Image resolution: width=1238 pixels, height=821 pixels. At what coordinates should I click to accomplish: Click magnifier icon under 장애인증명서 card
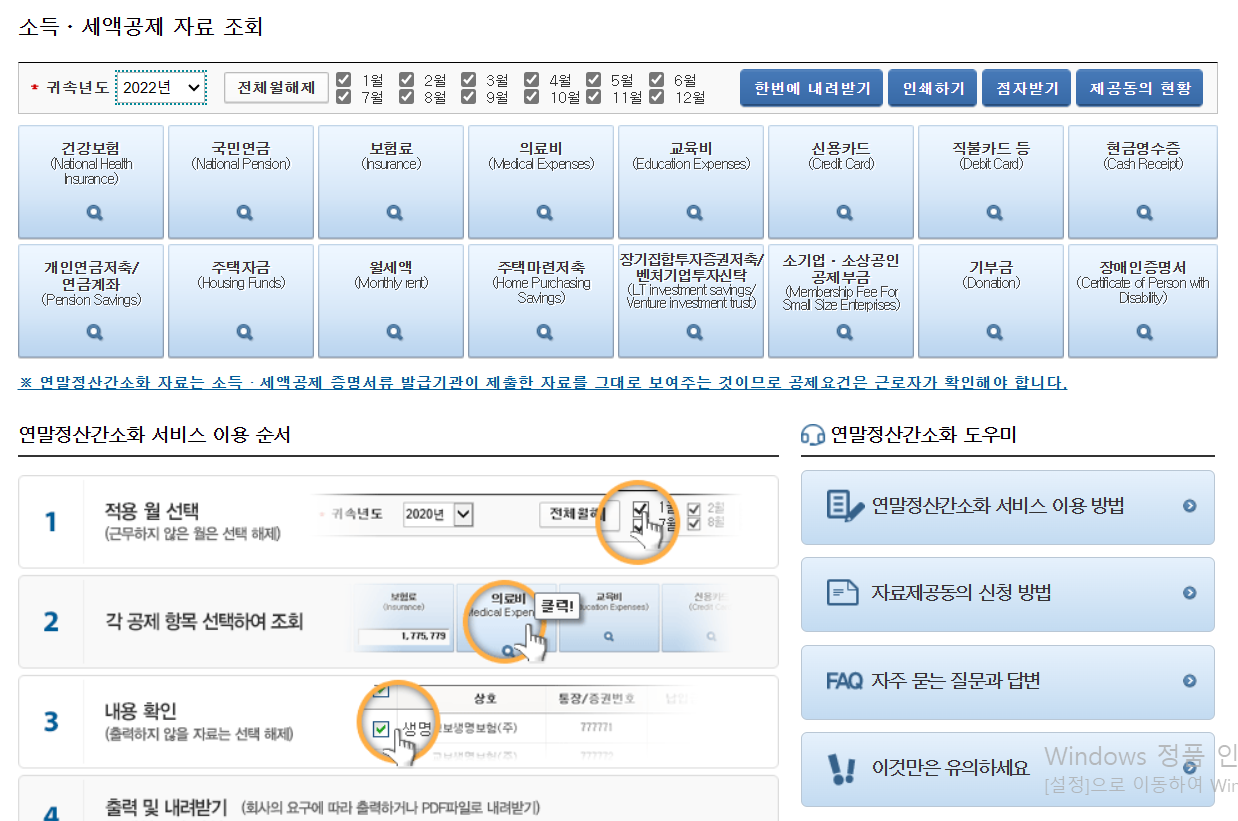tap(1144, 333)
